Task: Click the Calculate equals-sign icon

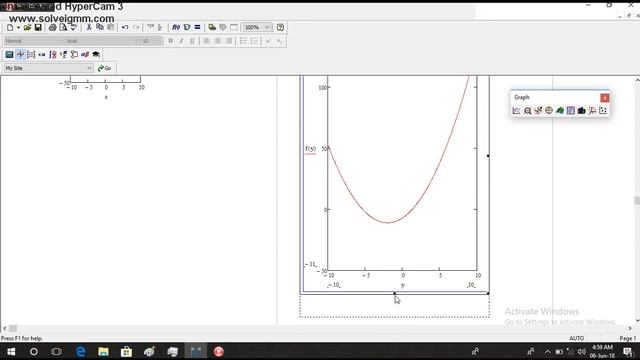Action: click(198, 27)
